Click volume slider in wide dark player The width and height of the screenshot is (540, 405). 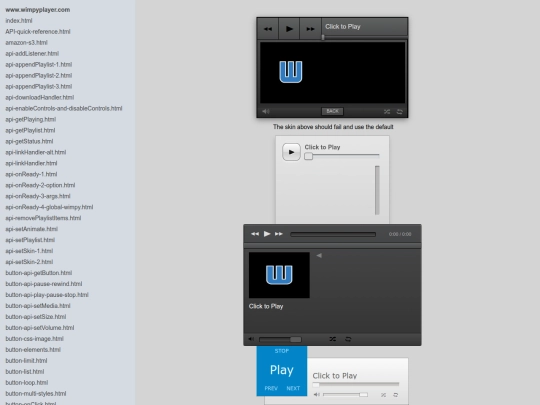[x=280, y=340]
